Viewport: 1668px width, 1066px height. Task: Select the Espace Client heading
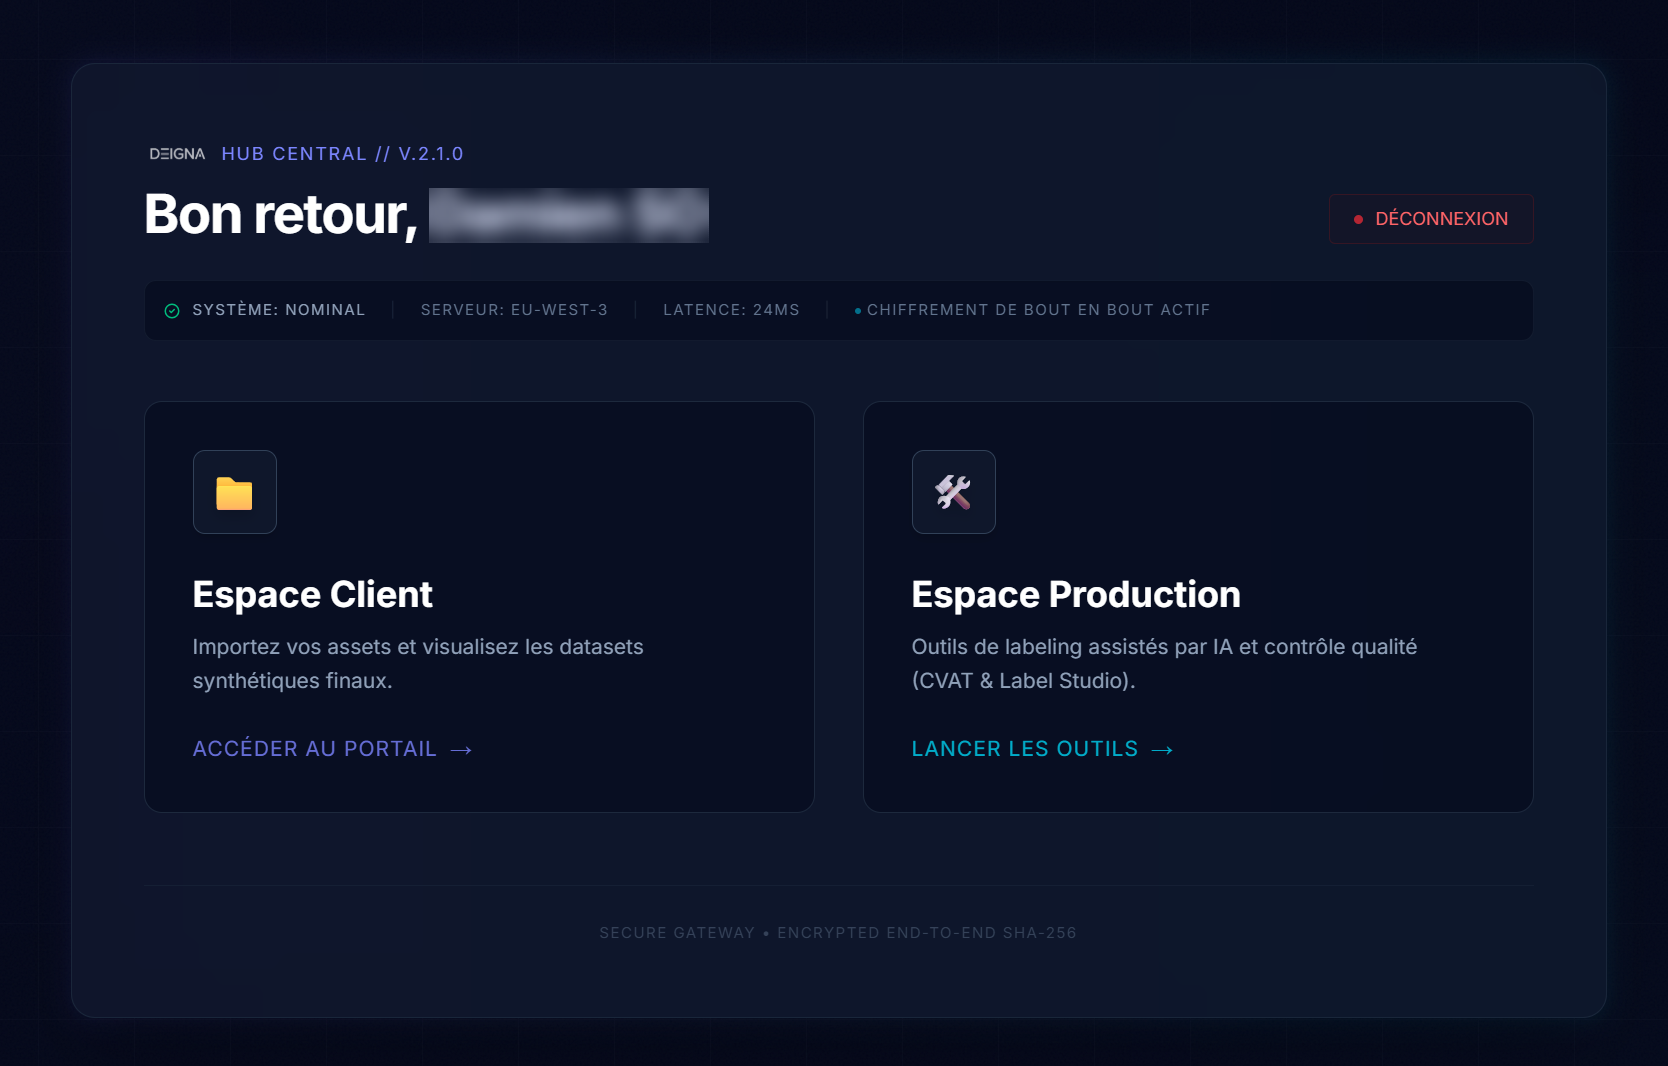point(312,594)
